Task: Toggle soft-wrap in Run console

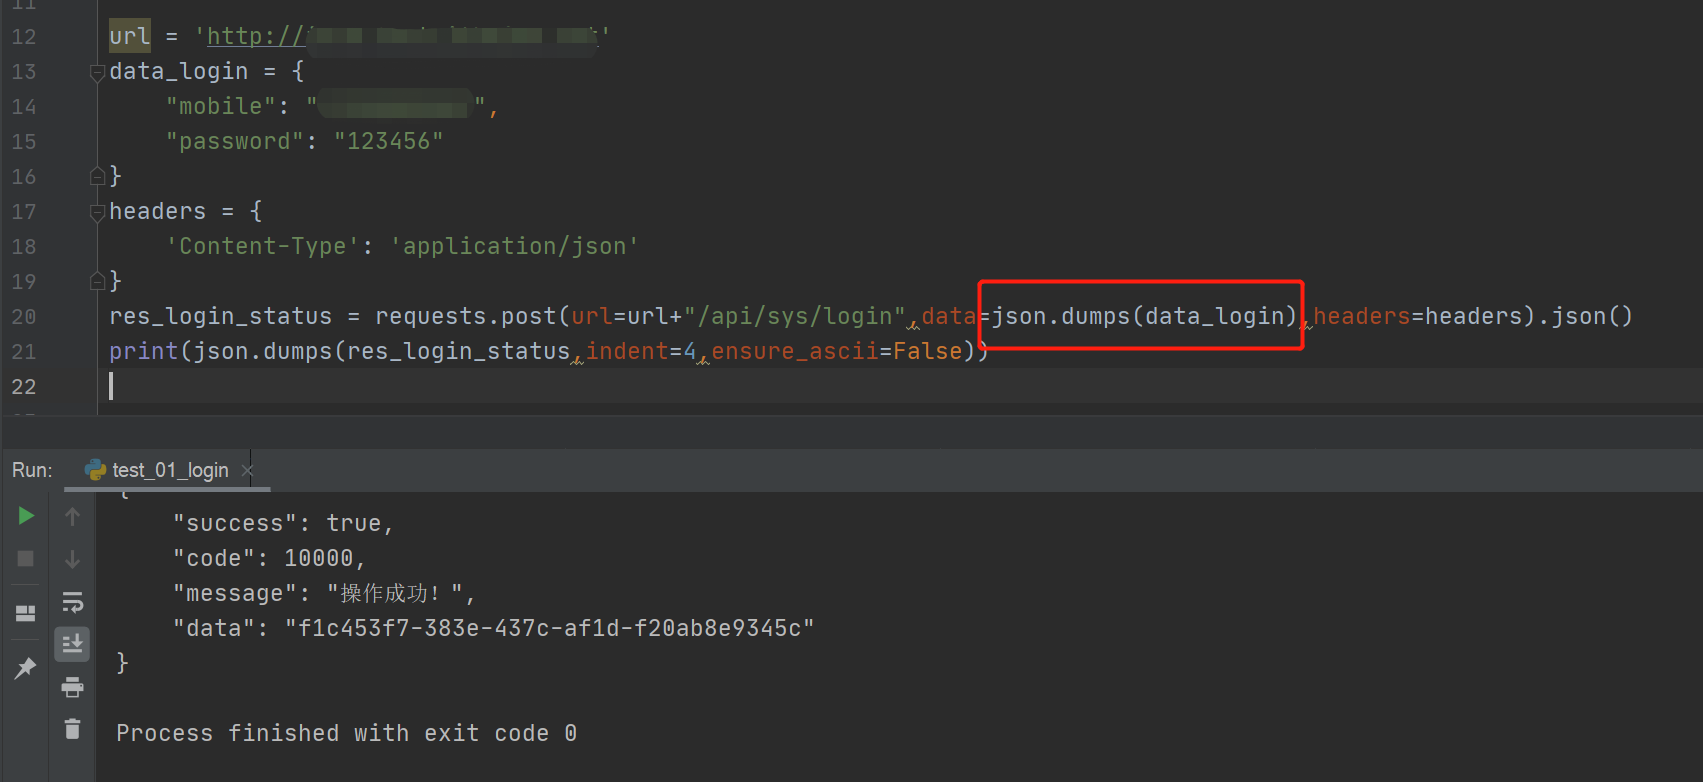Action: coord(72,602)
